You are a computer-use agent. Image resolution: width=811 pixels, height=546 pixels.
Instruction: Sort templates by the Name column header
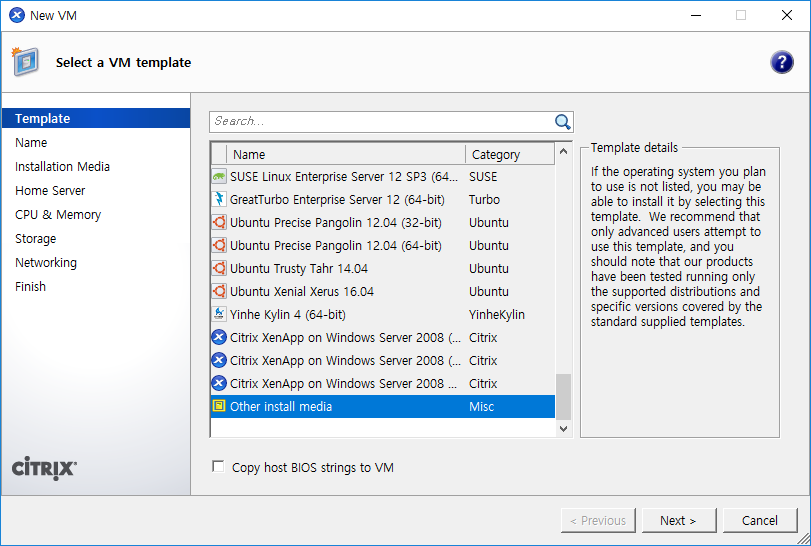[x=346, y=155]
